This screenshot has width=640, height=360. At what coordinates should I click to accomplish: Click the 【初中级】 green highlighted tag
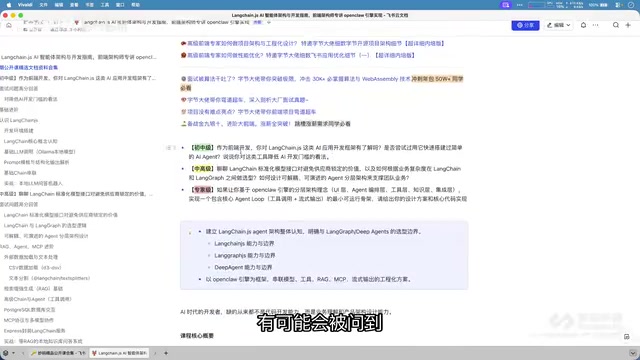pyautogui.click(x=202, y=148)
